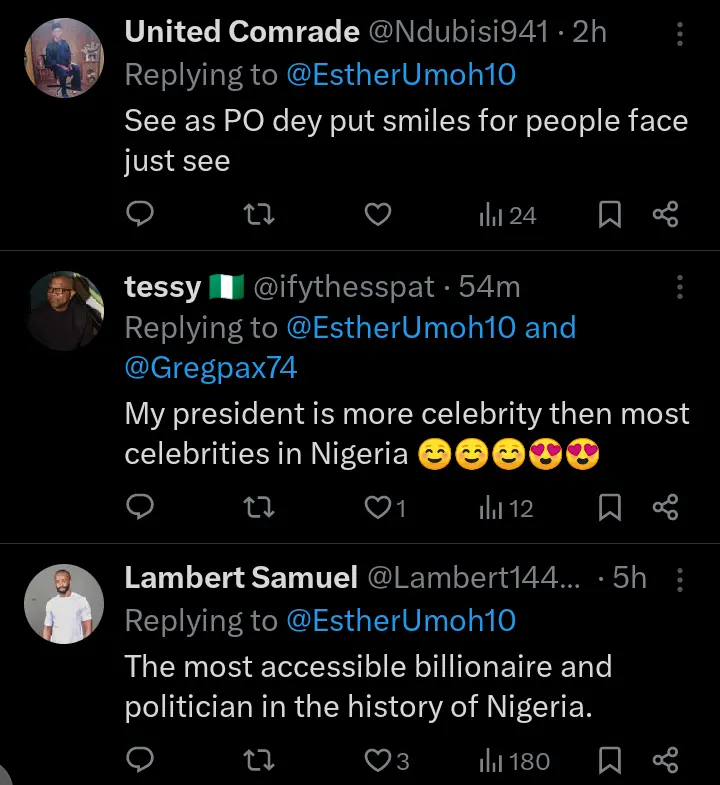Open Lambert Samuel's profile avatar
This screenshot has height=785, width=720.
(64, 603)
